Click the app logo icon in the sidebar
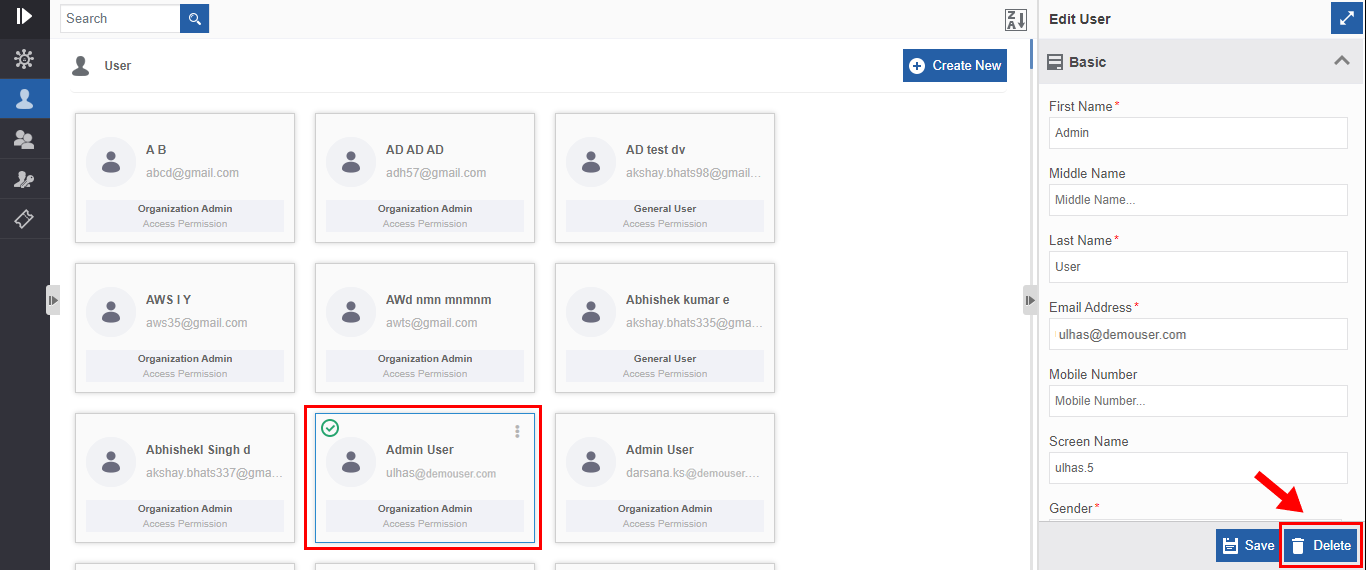Image resolution: width=1366 pixels, height=570 pixels. 24,15
